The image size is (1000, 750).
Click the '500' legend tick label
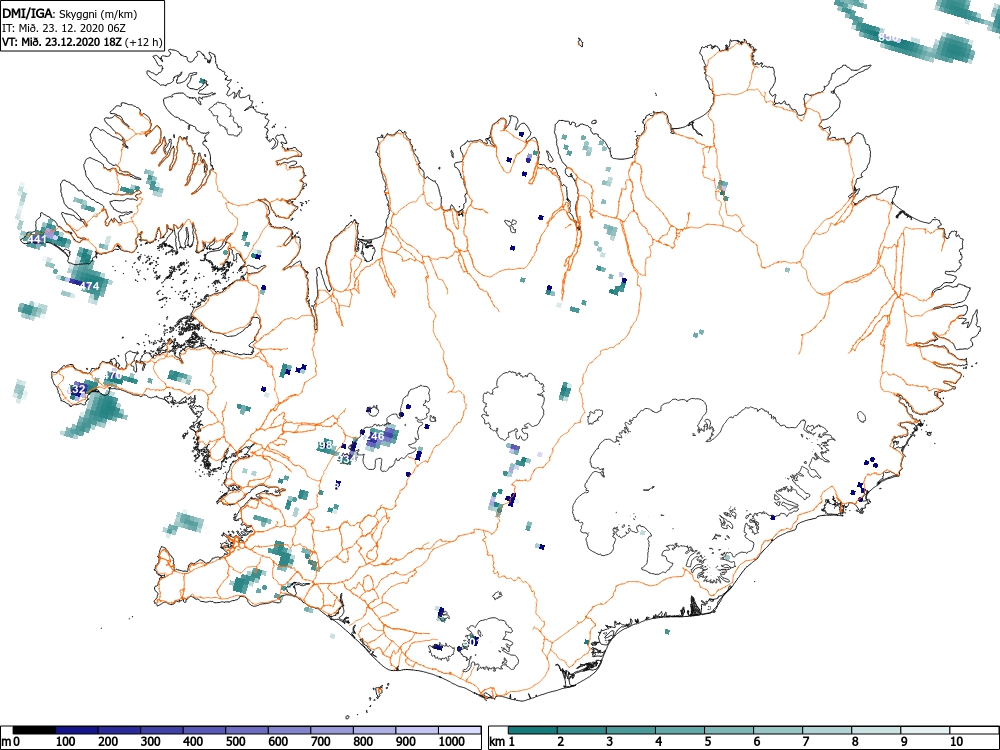point(235,742)
